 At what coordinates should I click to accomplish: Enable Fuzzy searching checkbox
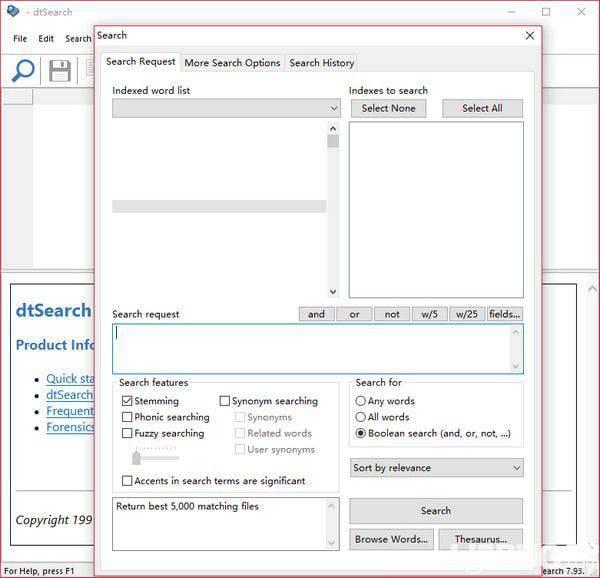pos(127,433)
